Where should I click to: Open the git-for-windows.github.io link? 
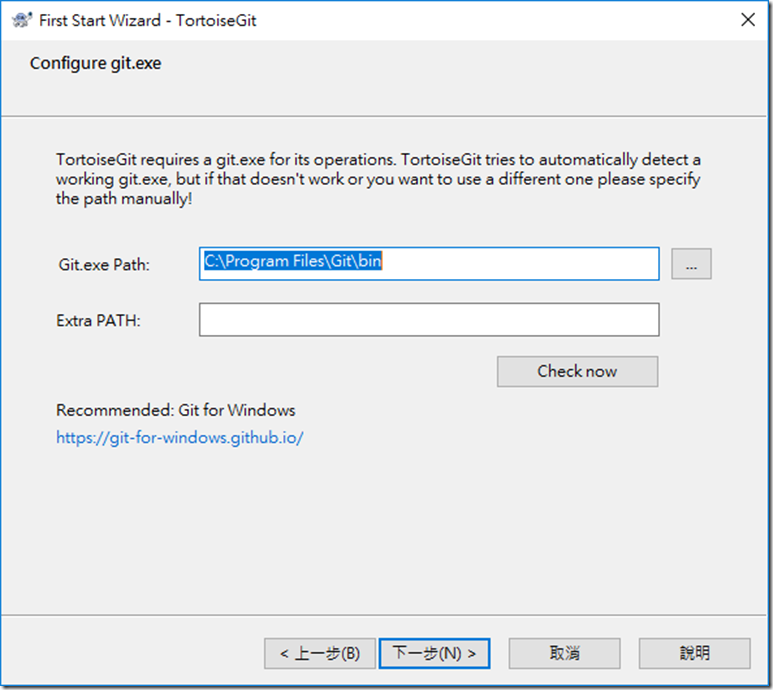[x=179, y=438]
